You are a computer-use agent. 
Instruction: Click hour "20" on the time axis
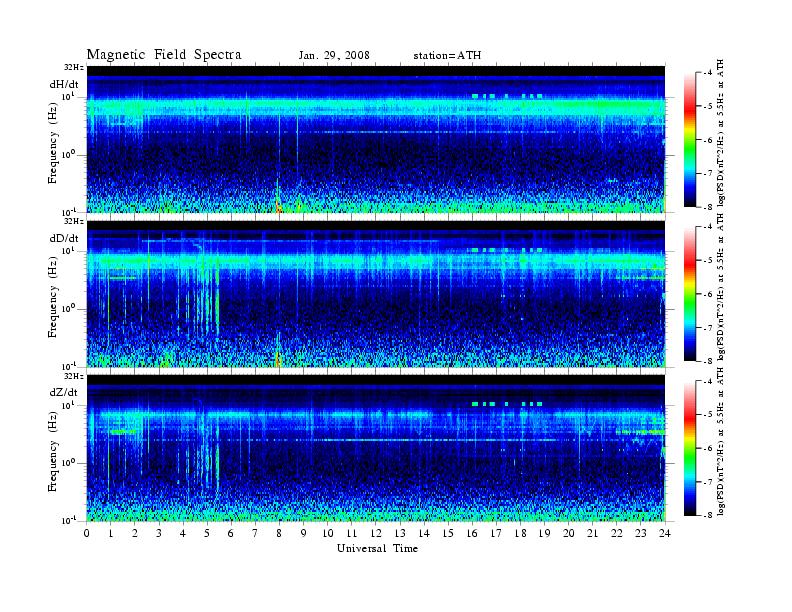[x=569, y=534]
